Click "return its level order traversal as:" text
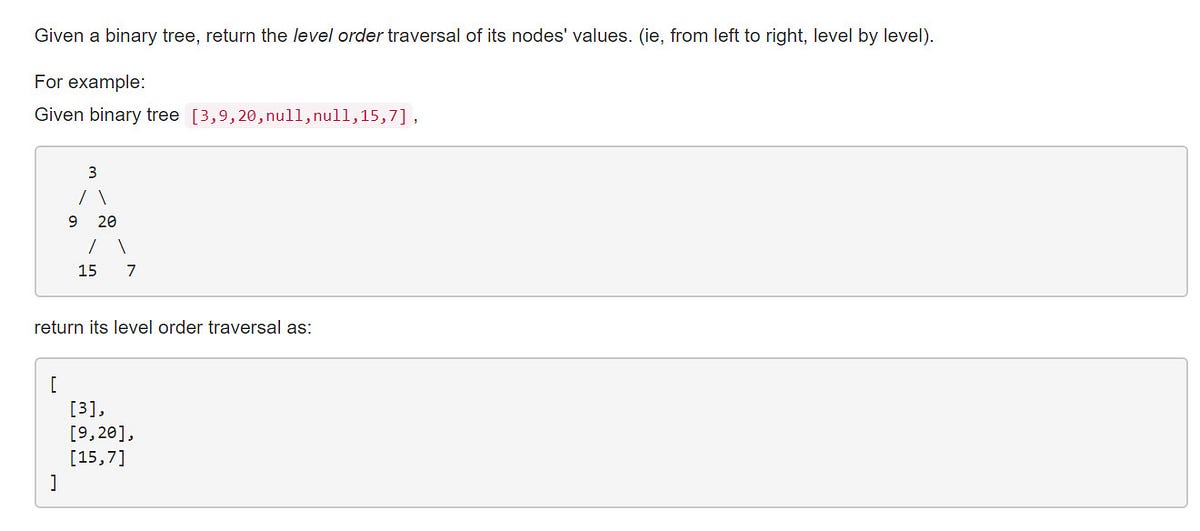 pyautogui.click(x=172, y=327)
